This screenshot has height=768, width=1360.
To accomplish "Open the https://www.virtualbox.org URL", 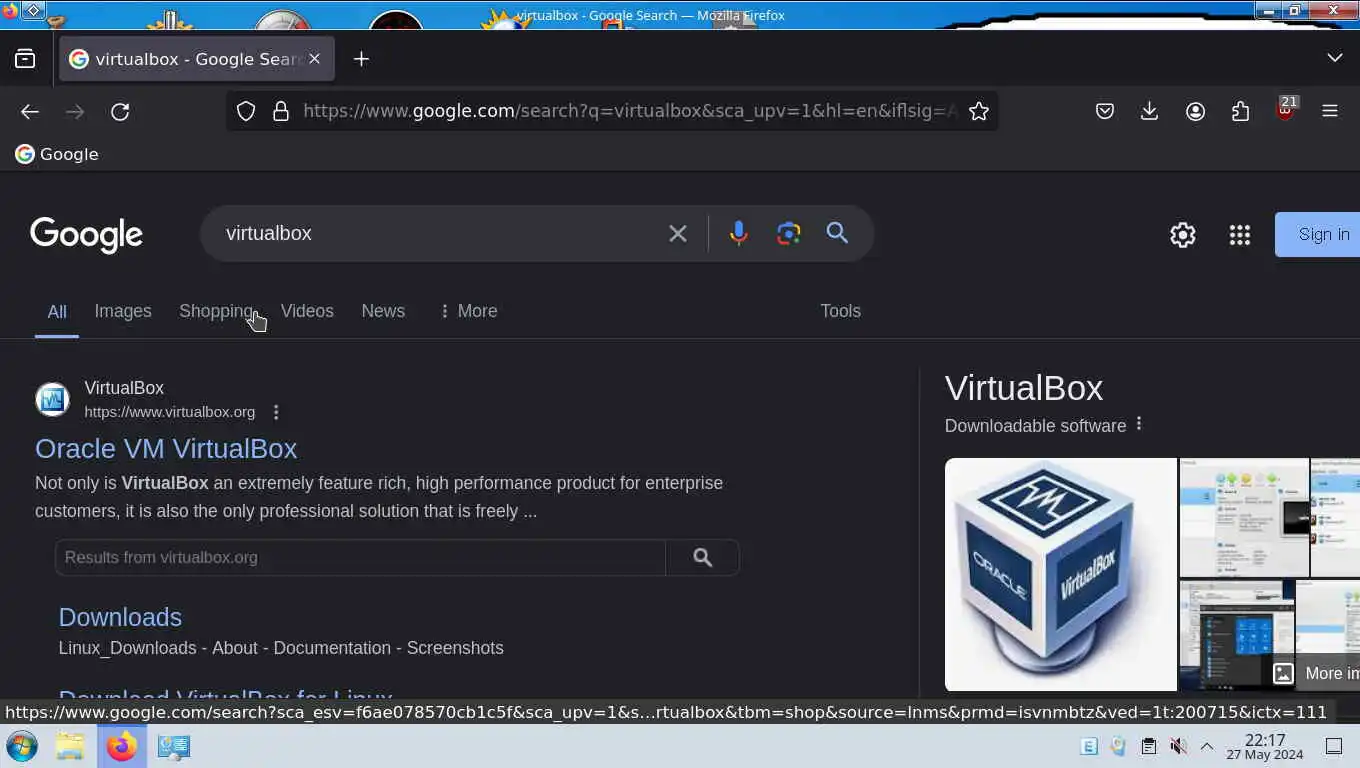I will coord(169,412).
